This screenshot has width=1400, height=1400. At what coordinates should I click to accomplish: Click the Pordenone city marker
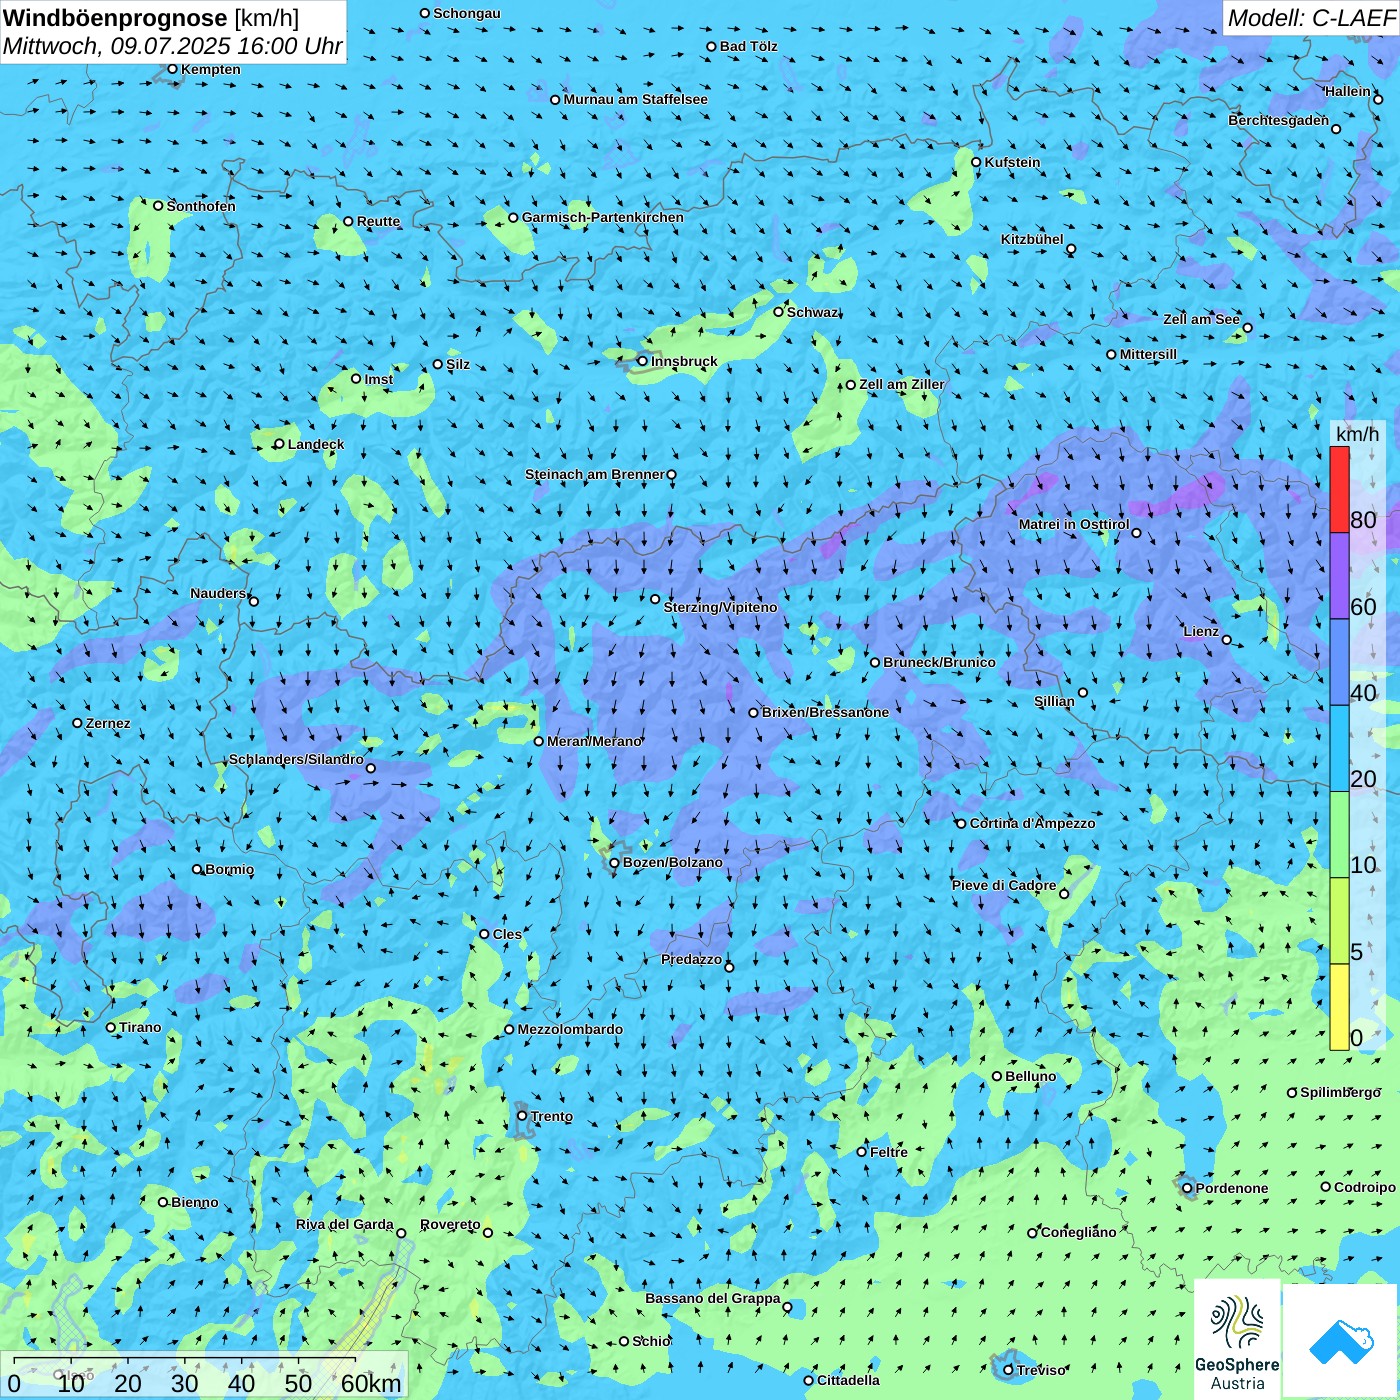coord(1187,1188)
